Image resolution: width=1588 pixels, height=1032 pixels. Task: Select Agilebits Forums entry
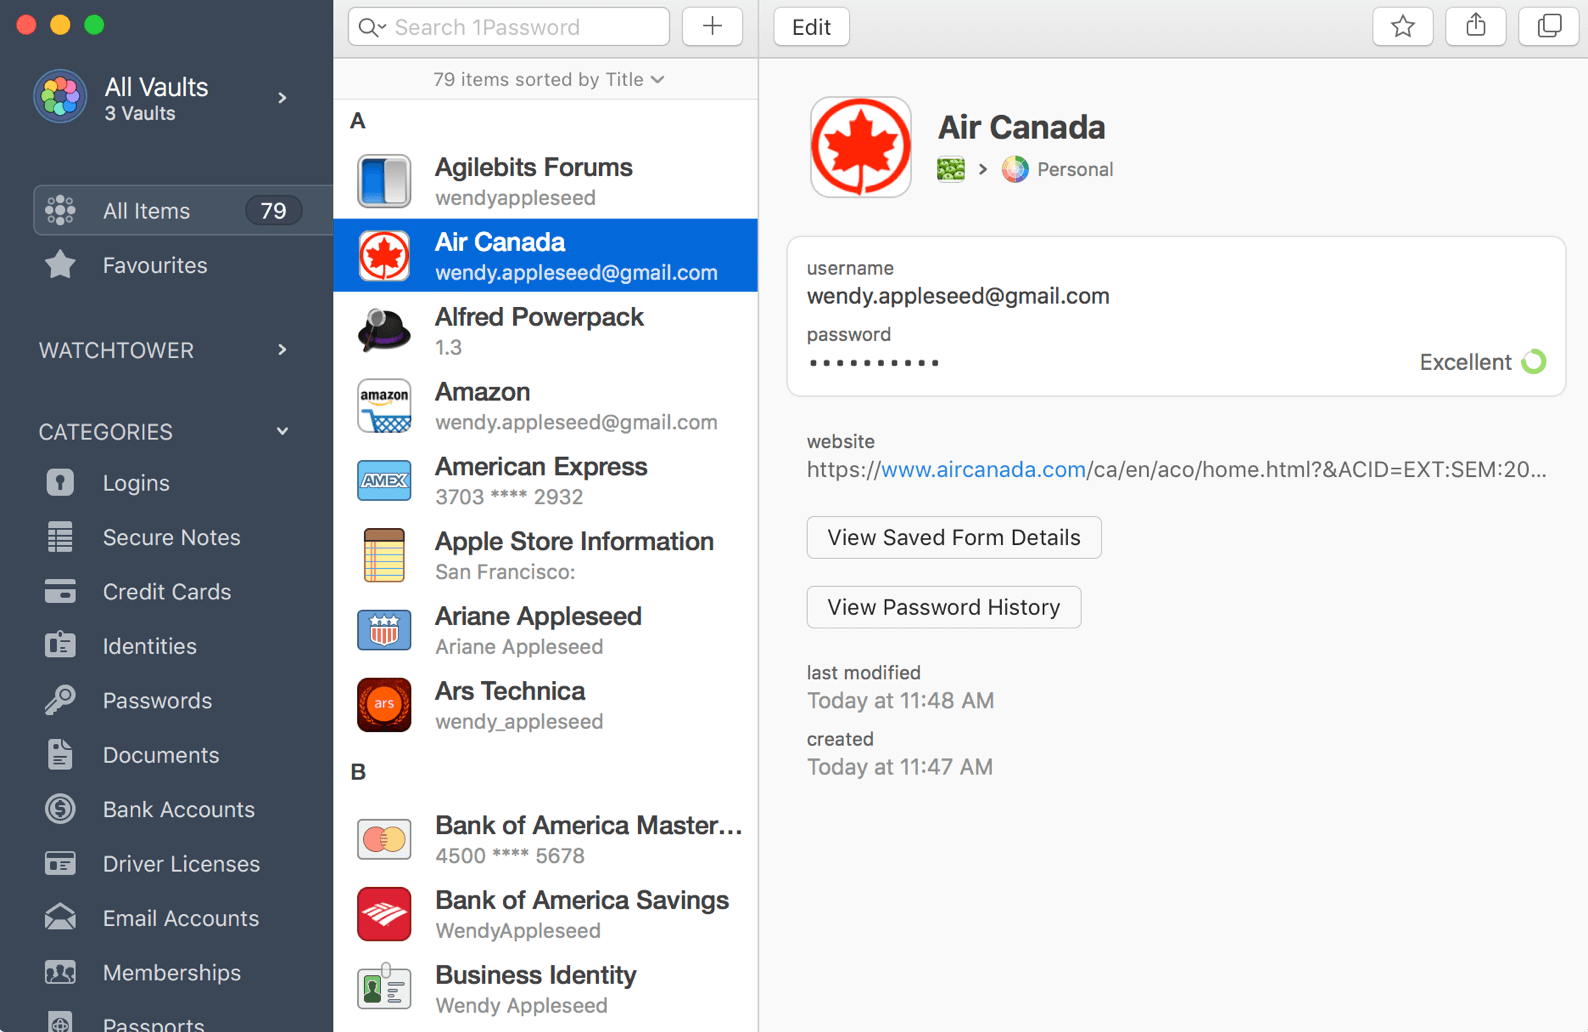(546, 181)
